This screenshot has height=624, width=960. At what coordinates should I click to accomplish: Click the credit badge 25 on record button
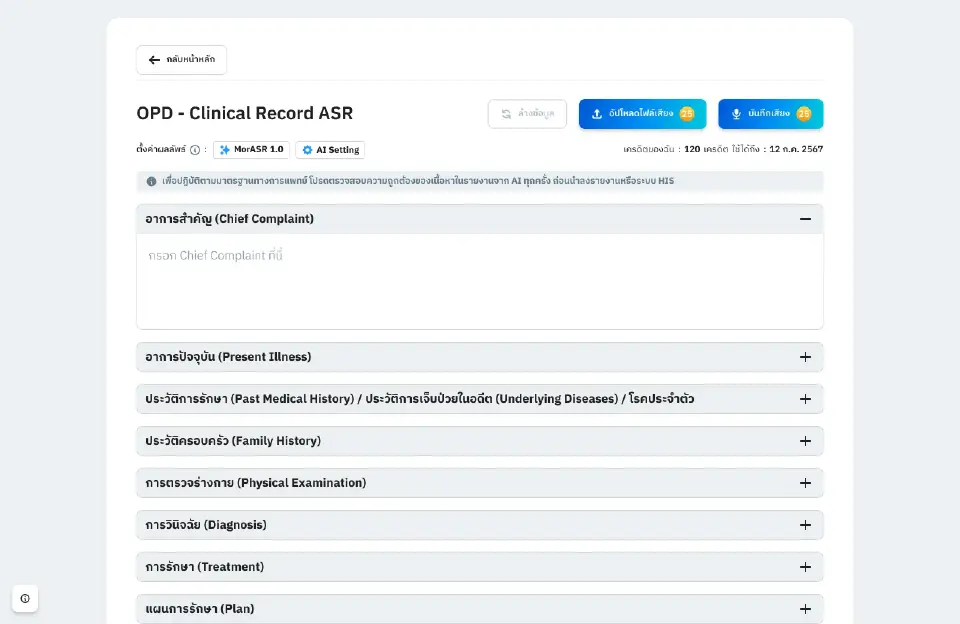(x=803, y=113)
